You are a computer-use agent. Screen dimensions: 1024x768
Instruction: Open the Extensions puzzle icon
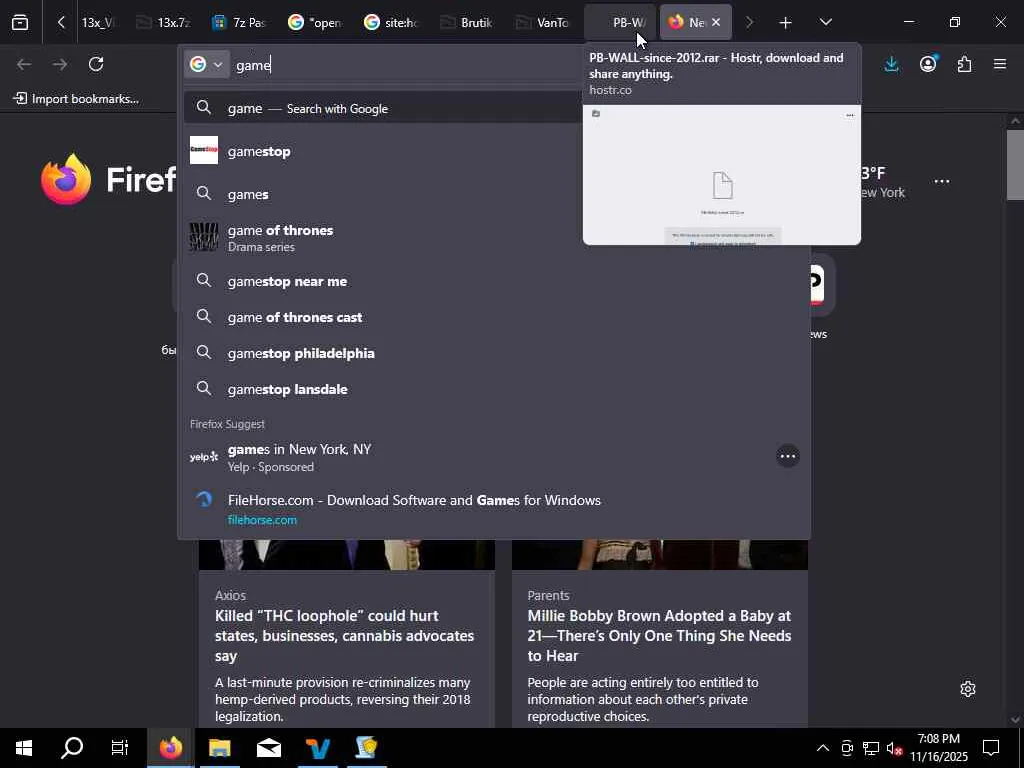point(964,64)
